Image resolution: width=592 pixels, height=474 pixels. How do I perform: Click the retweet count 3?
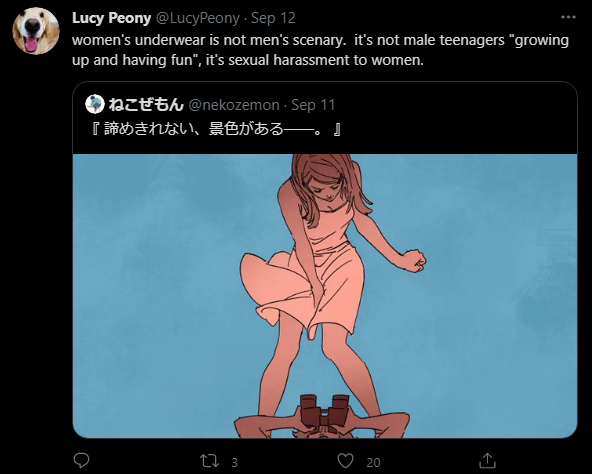point(234,462)
